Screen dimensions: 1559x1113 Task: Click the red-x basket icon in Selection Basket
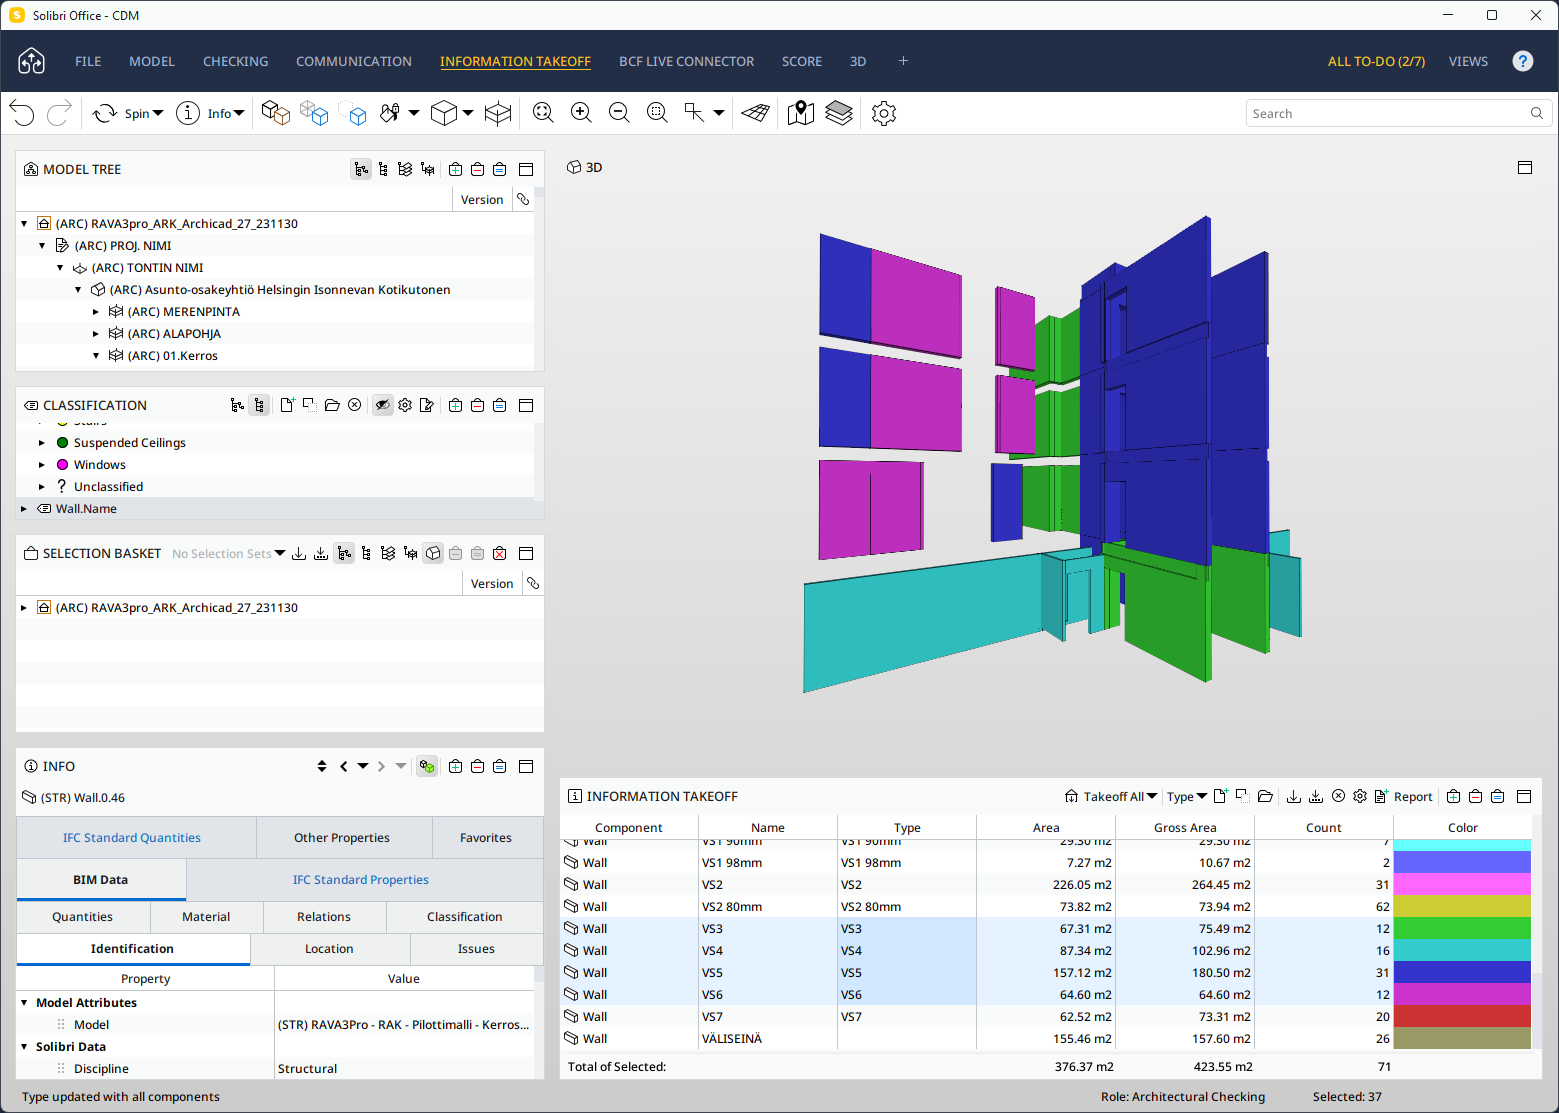[499, 553]
